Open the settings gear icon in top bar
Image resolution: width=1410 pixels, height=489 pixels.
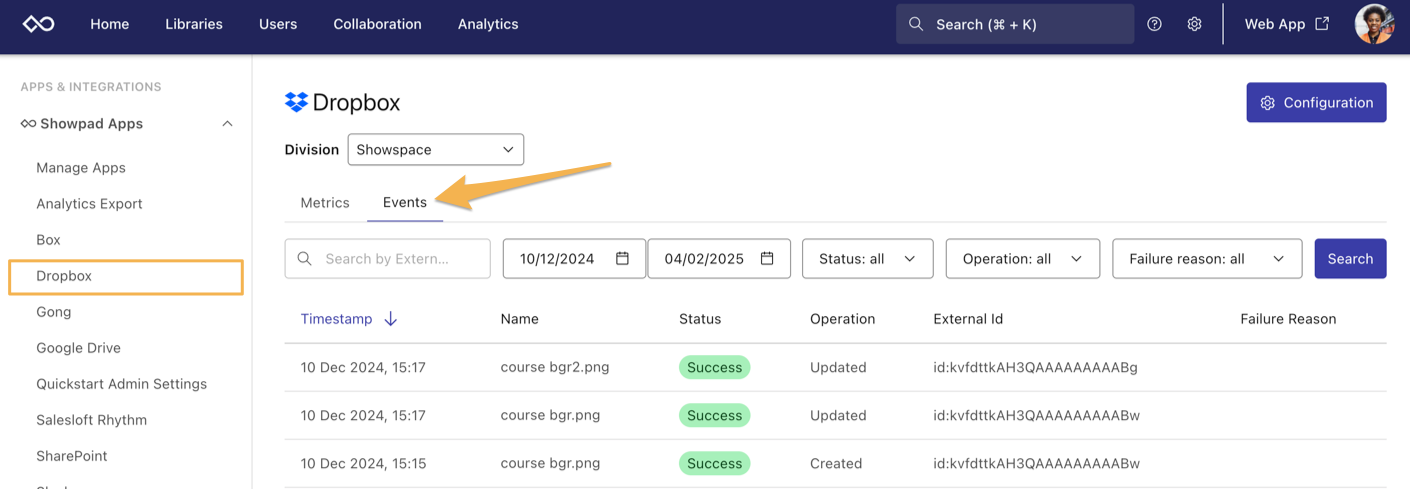1194,24
